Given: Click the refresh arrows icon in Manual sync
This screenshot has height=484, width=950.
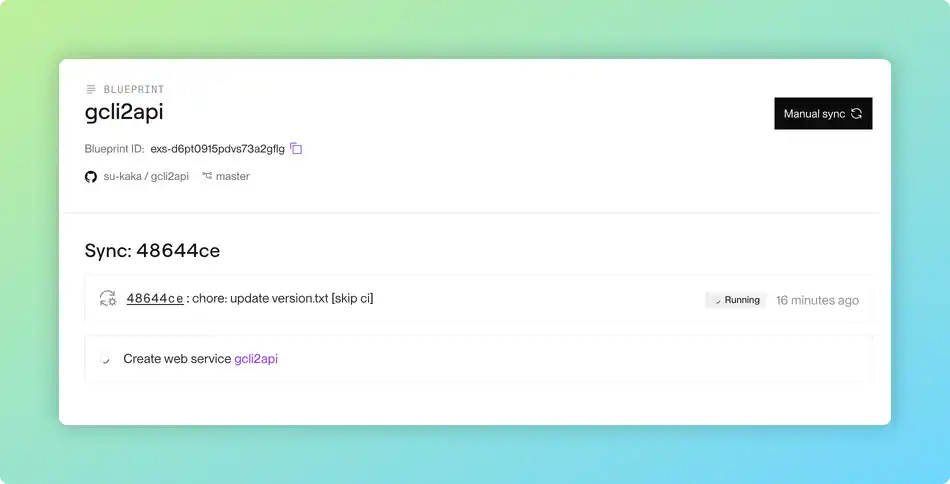Looking at the screenshot, I should coord(856,113).
